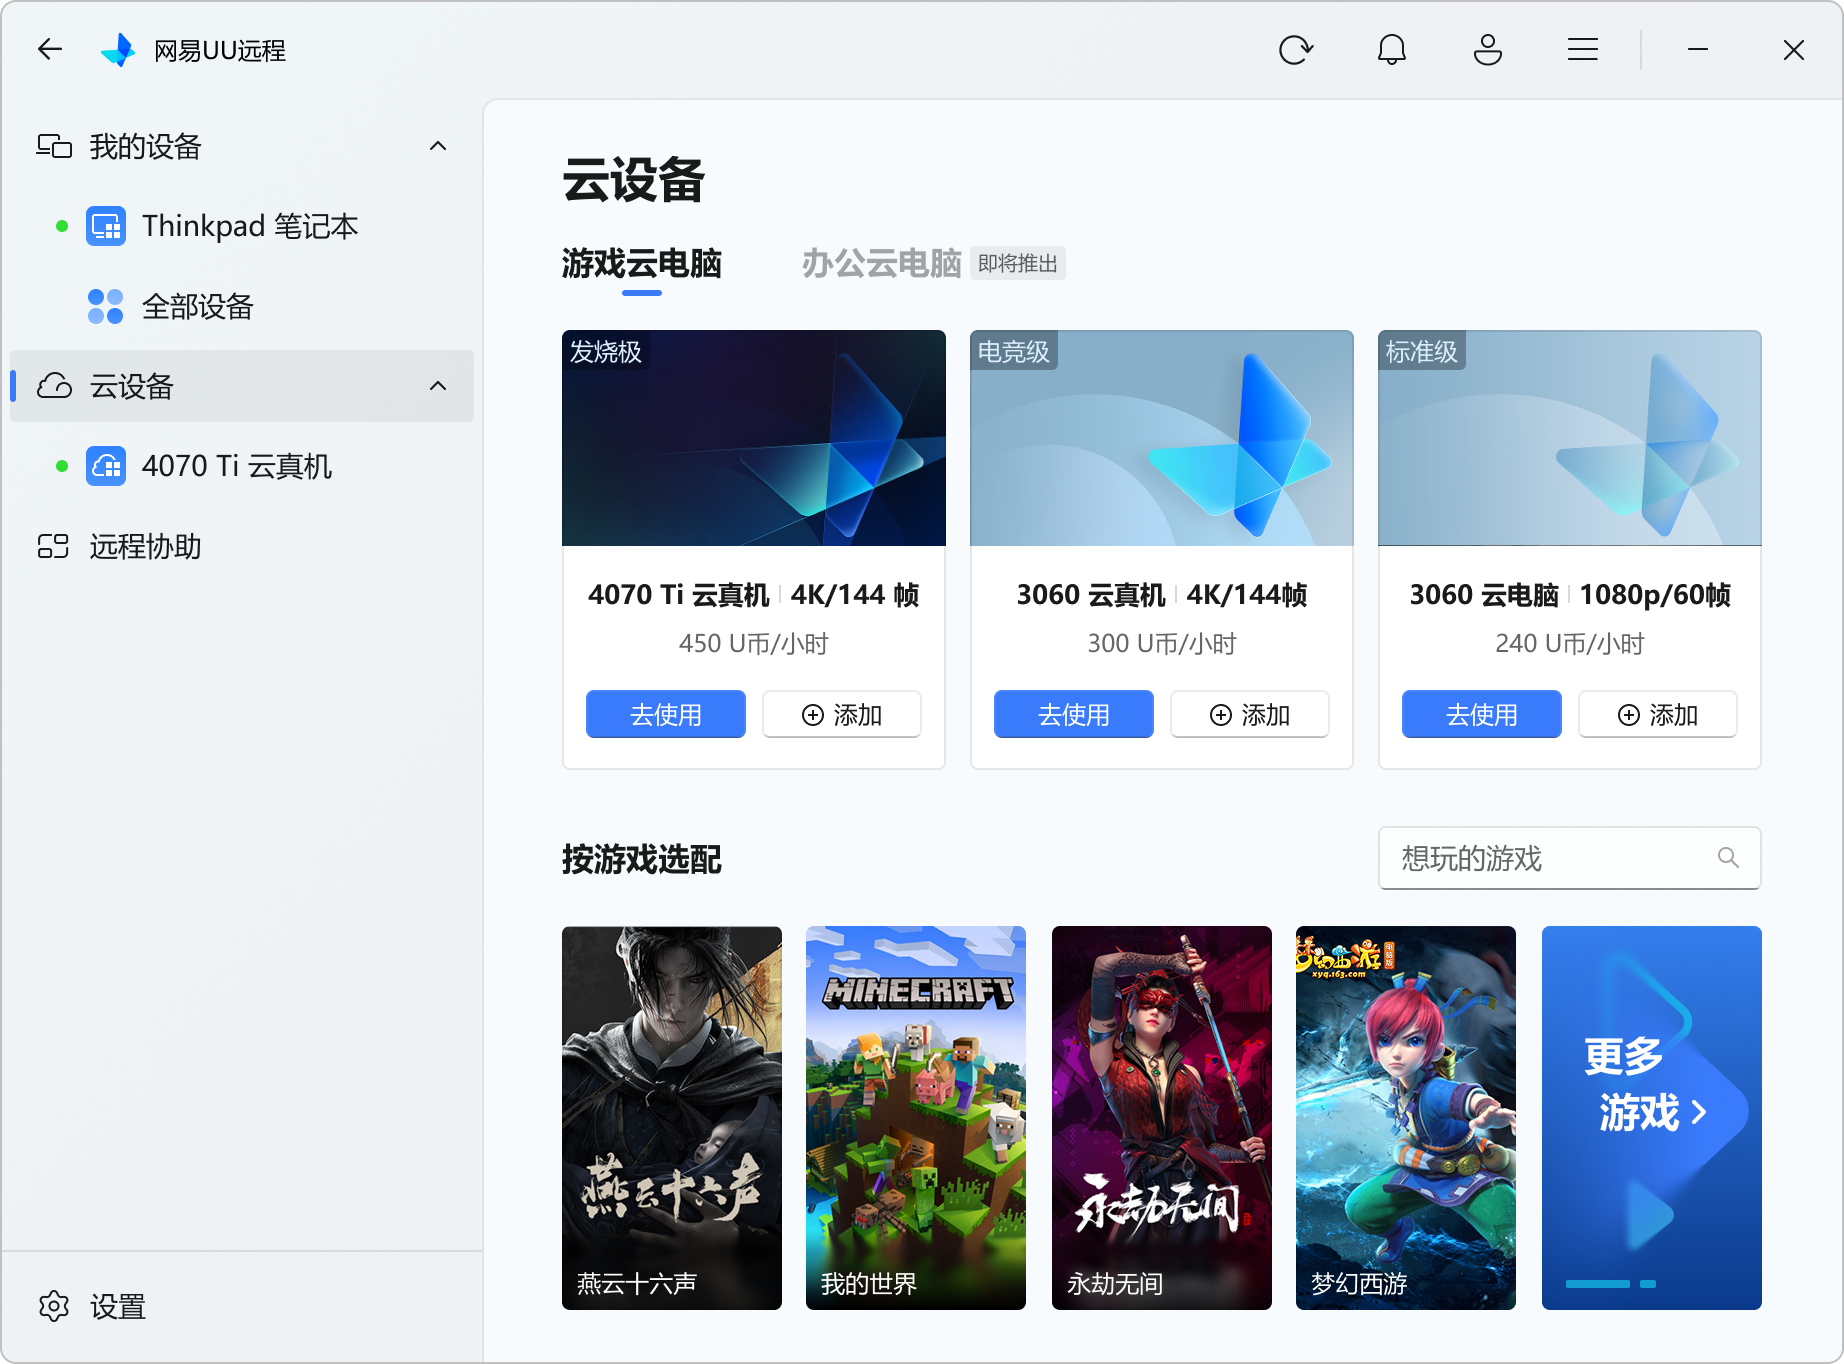This screenshot has height=1364, width=1844.
Task: Switch to 游戏云电脑 tab
Action: click(642, 264)
